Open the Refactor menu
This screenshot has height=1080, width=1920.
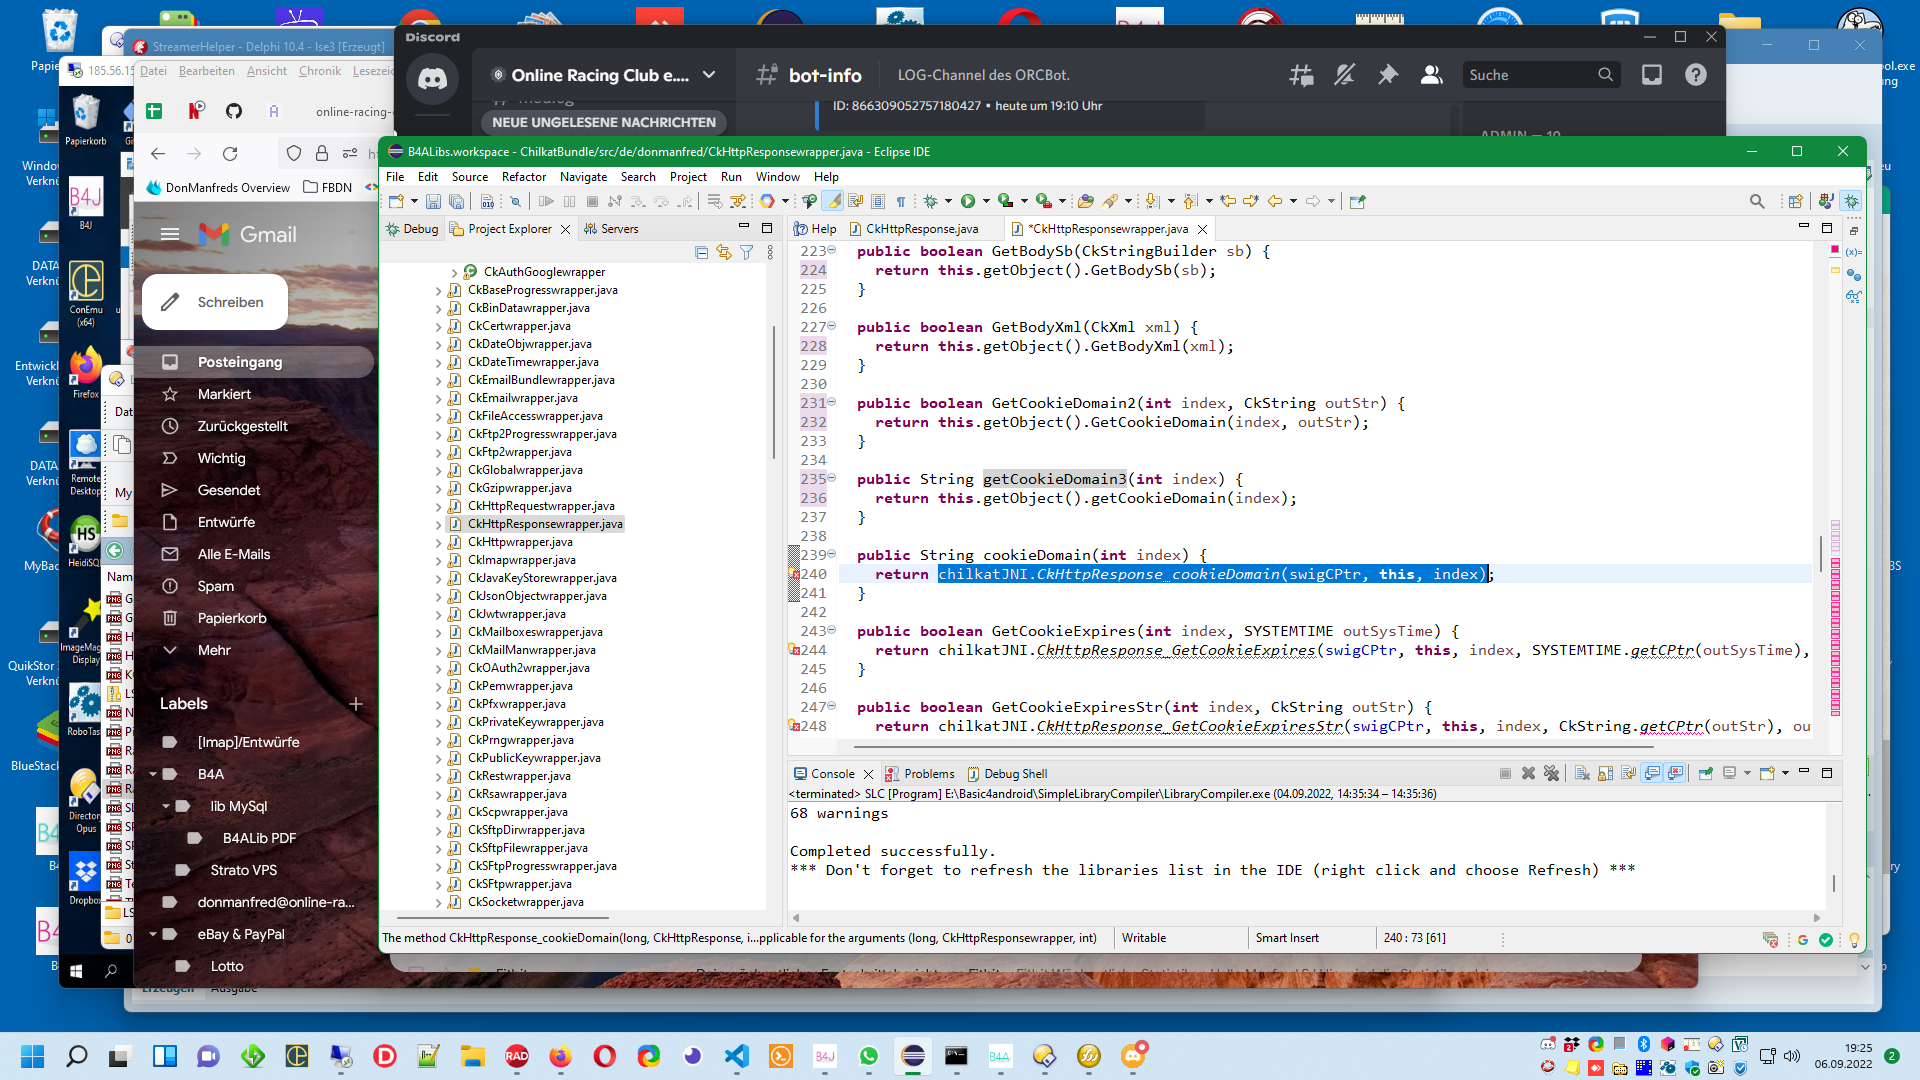click(x=523, y=177)
